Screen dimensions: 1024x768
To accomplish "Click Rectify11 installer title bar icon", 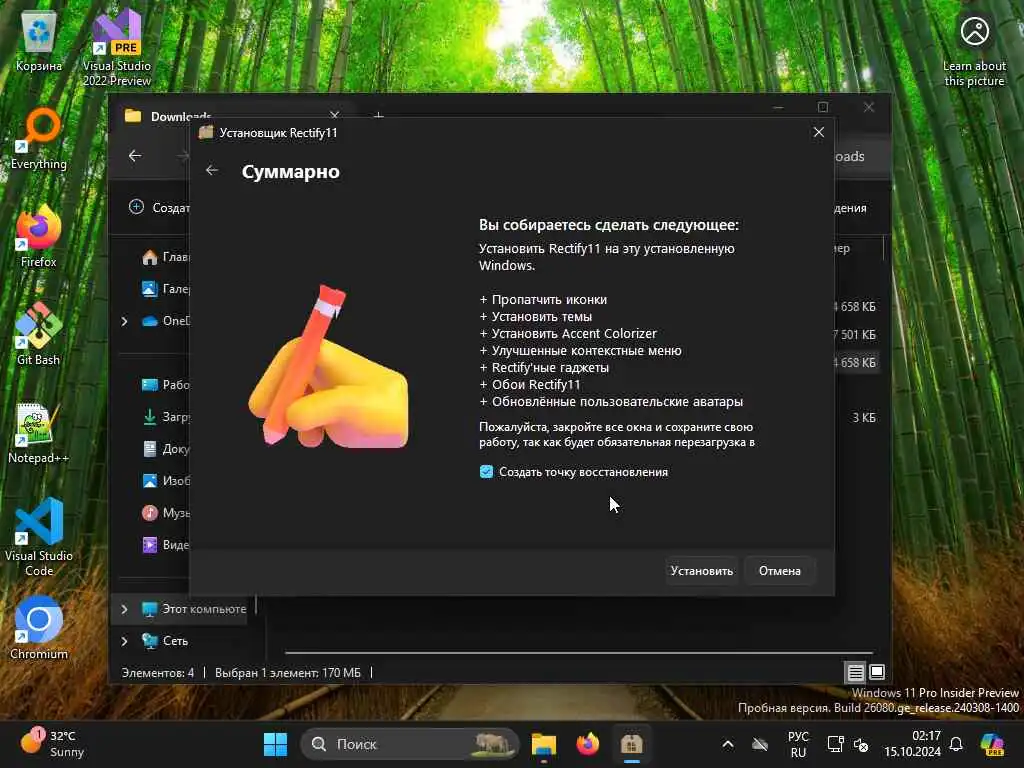I will 206,133.
